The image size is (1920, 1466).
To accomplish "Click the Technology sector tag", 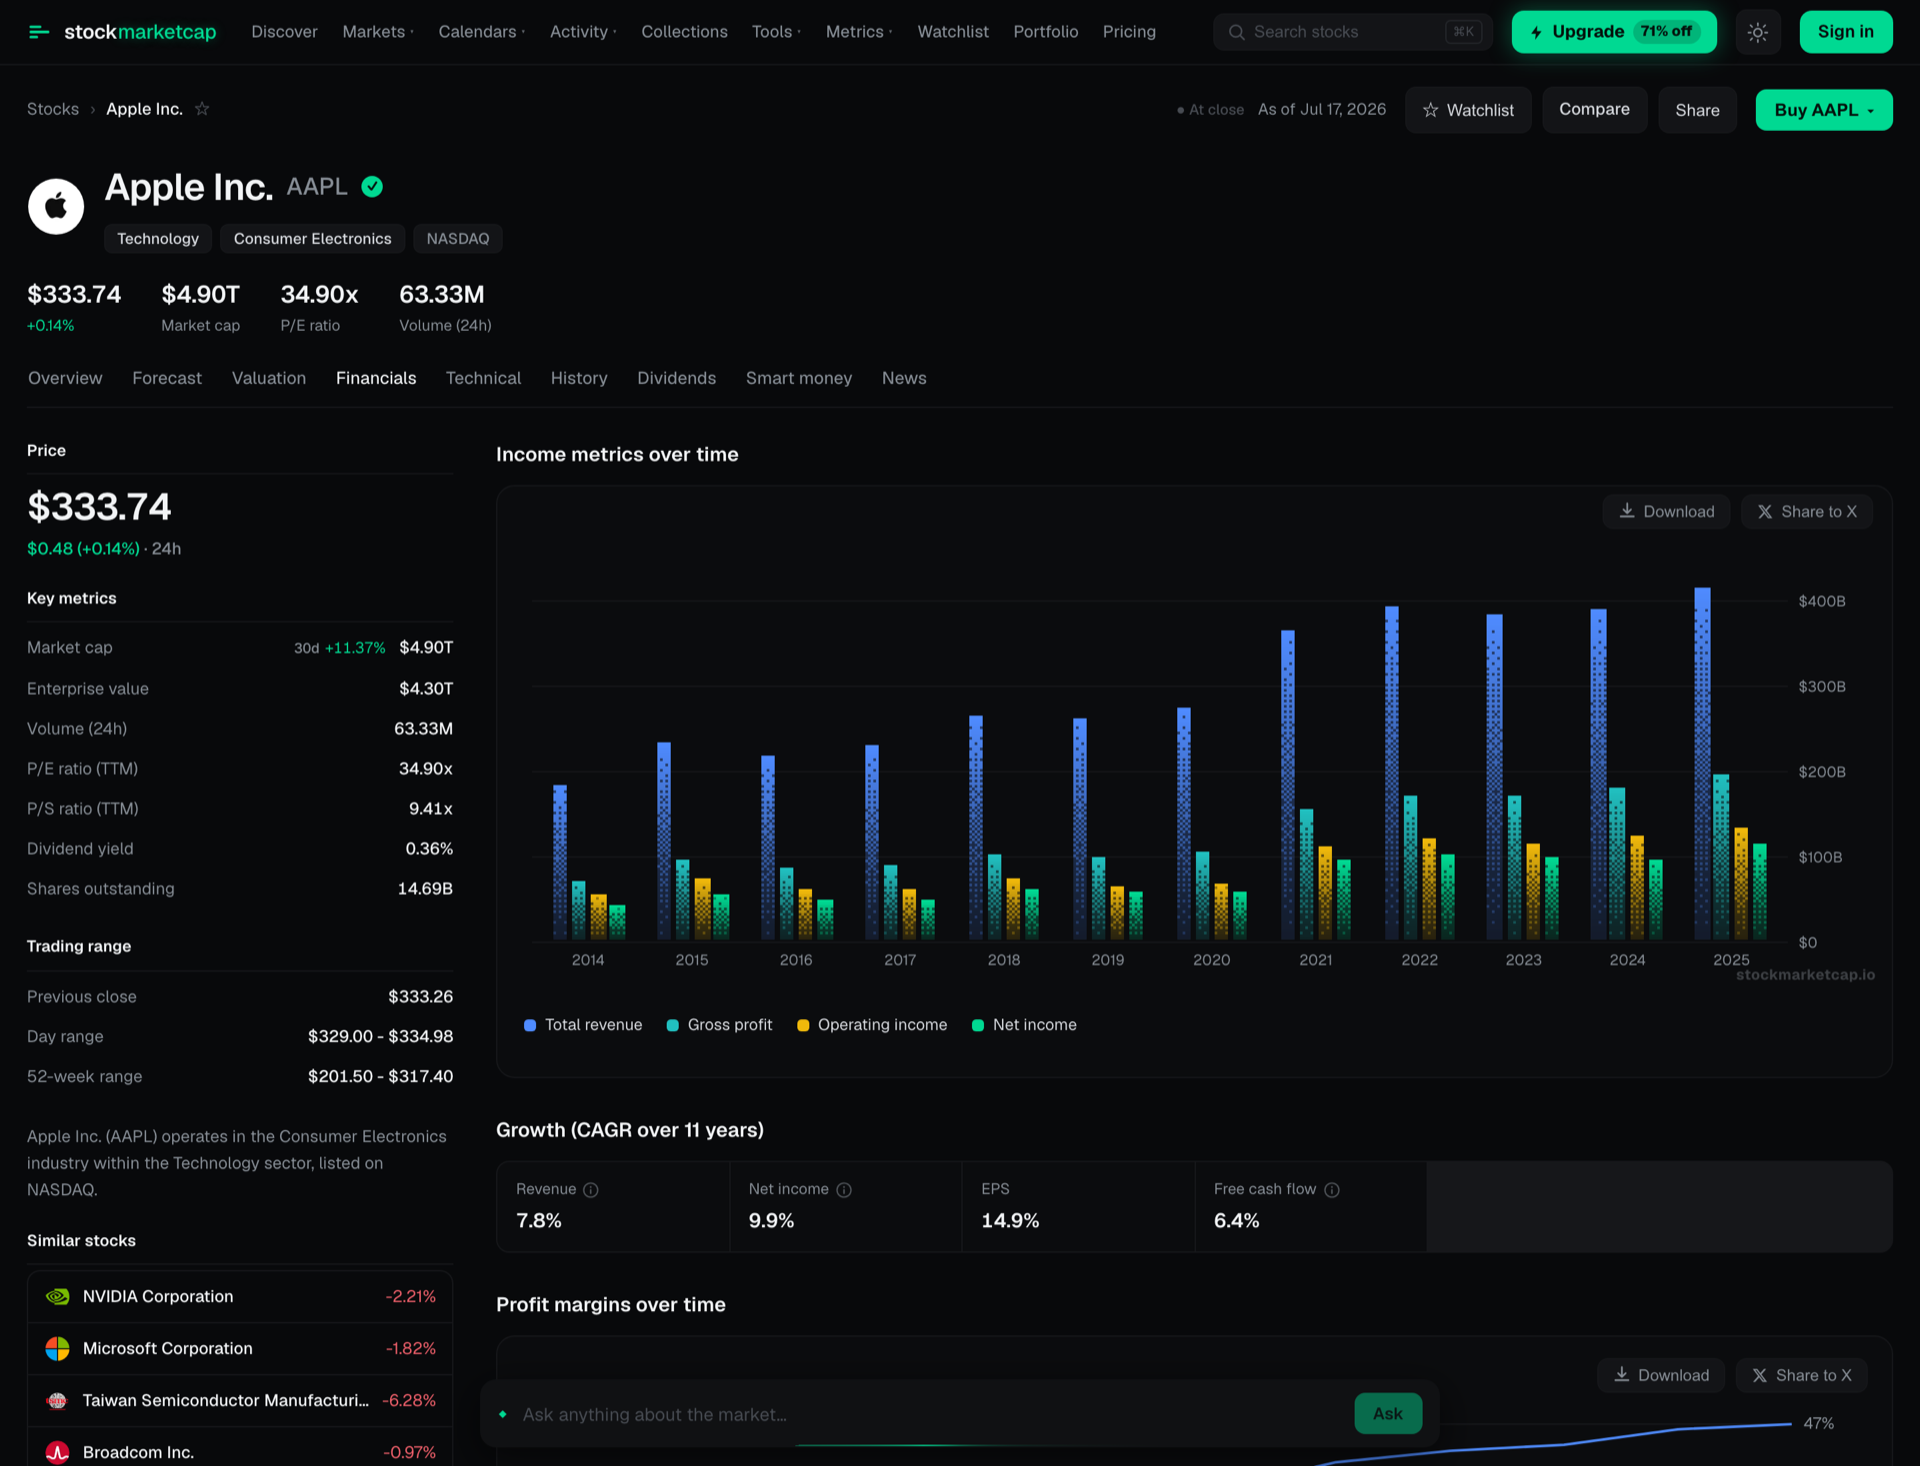I will pos(158,239).
